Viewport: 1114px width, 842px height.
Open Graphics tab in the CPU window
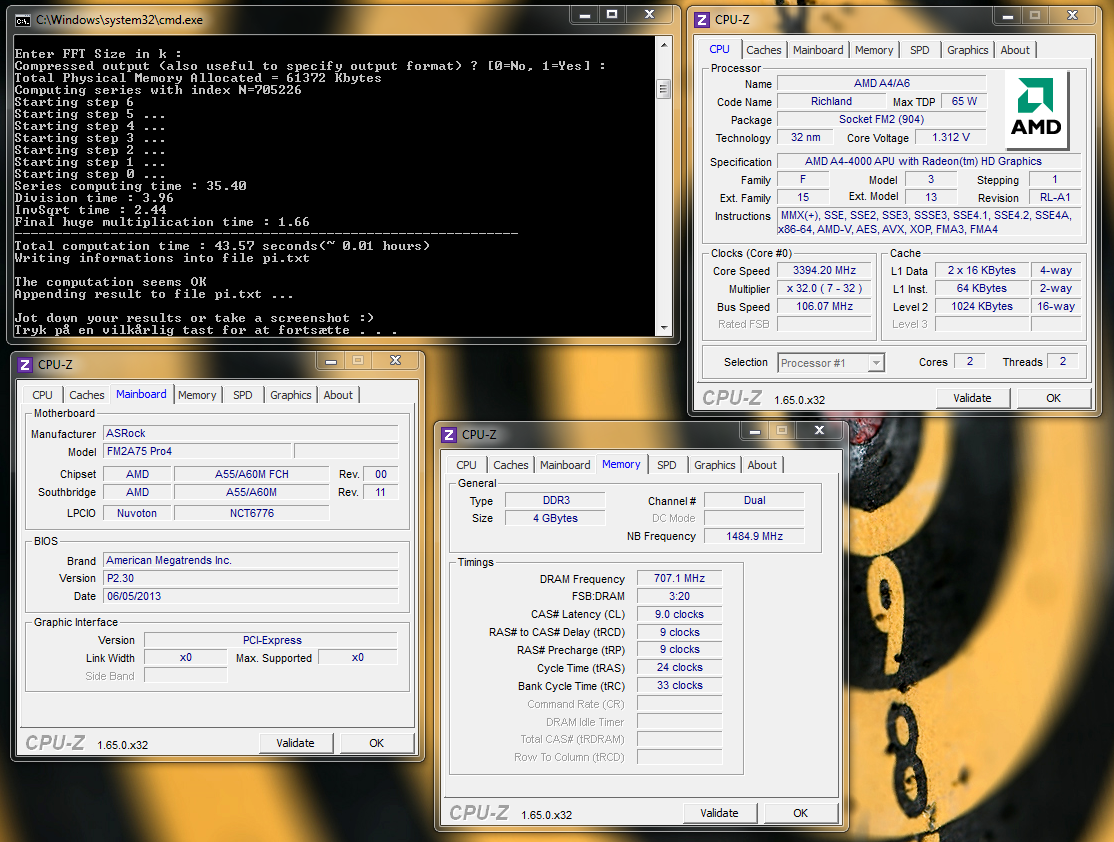[967, 50]
